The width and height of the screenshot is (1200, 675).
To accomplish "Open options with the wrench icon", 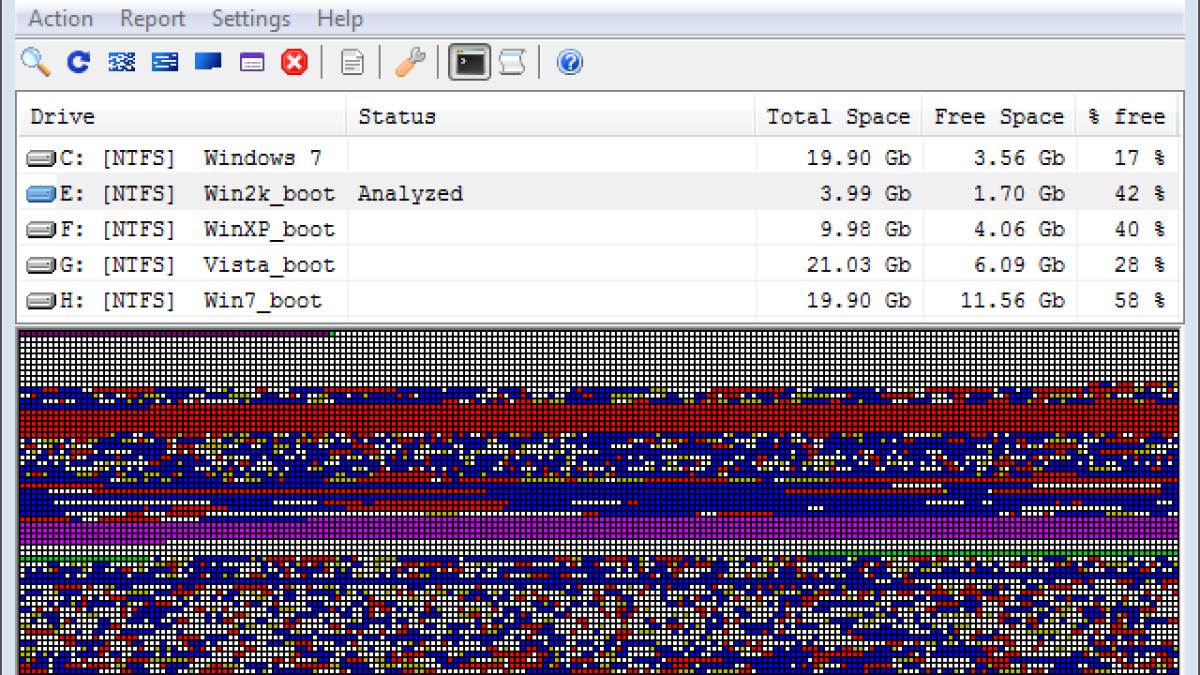I will 409,63.
